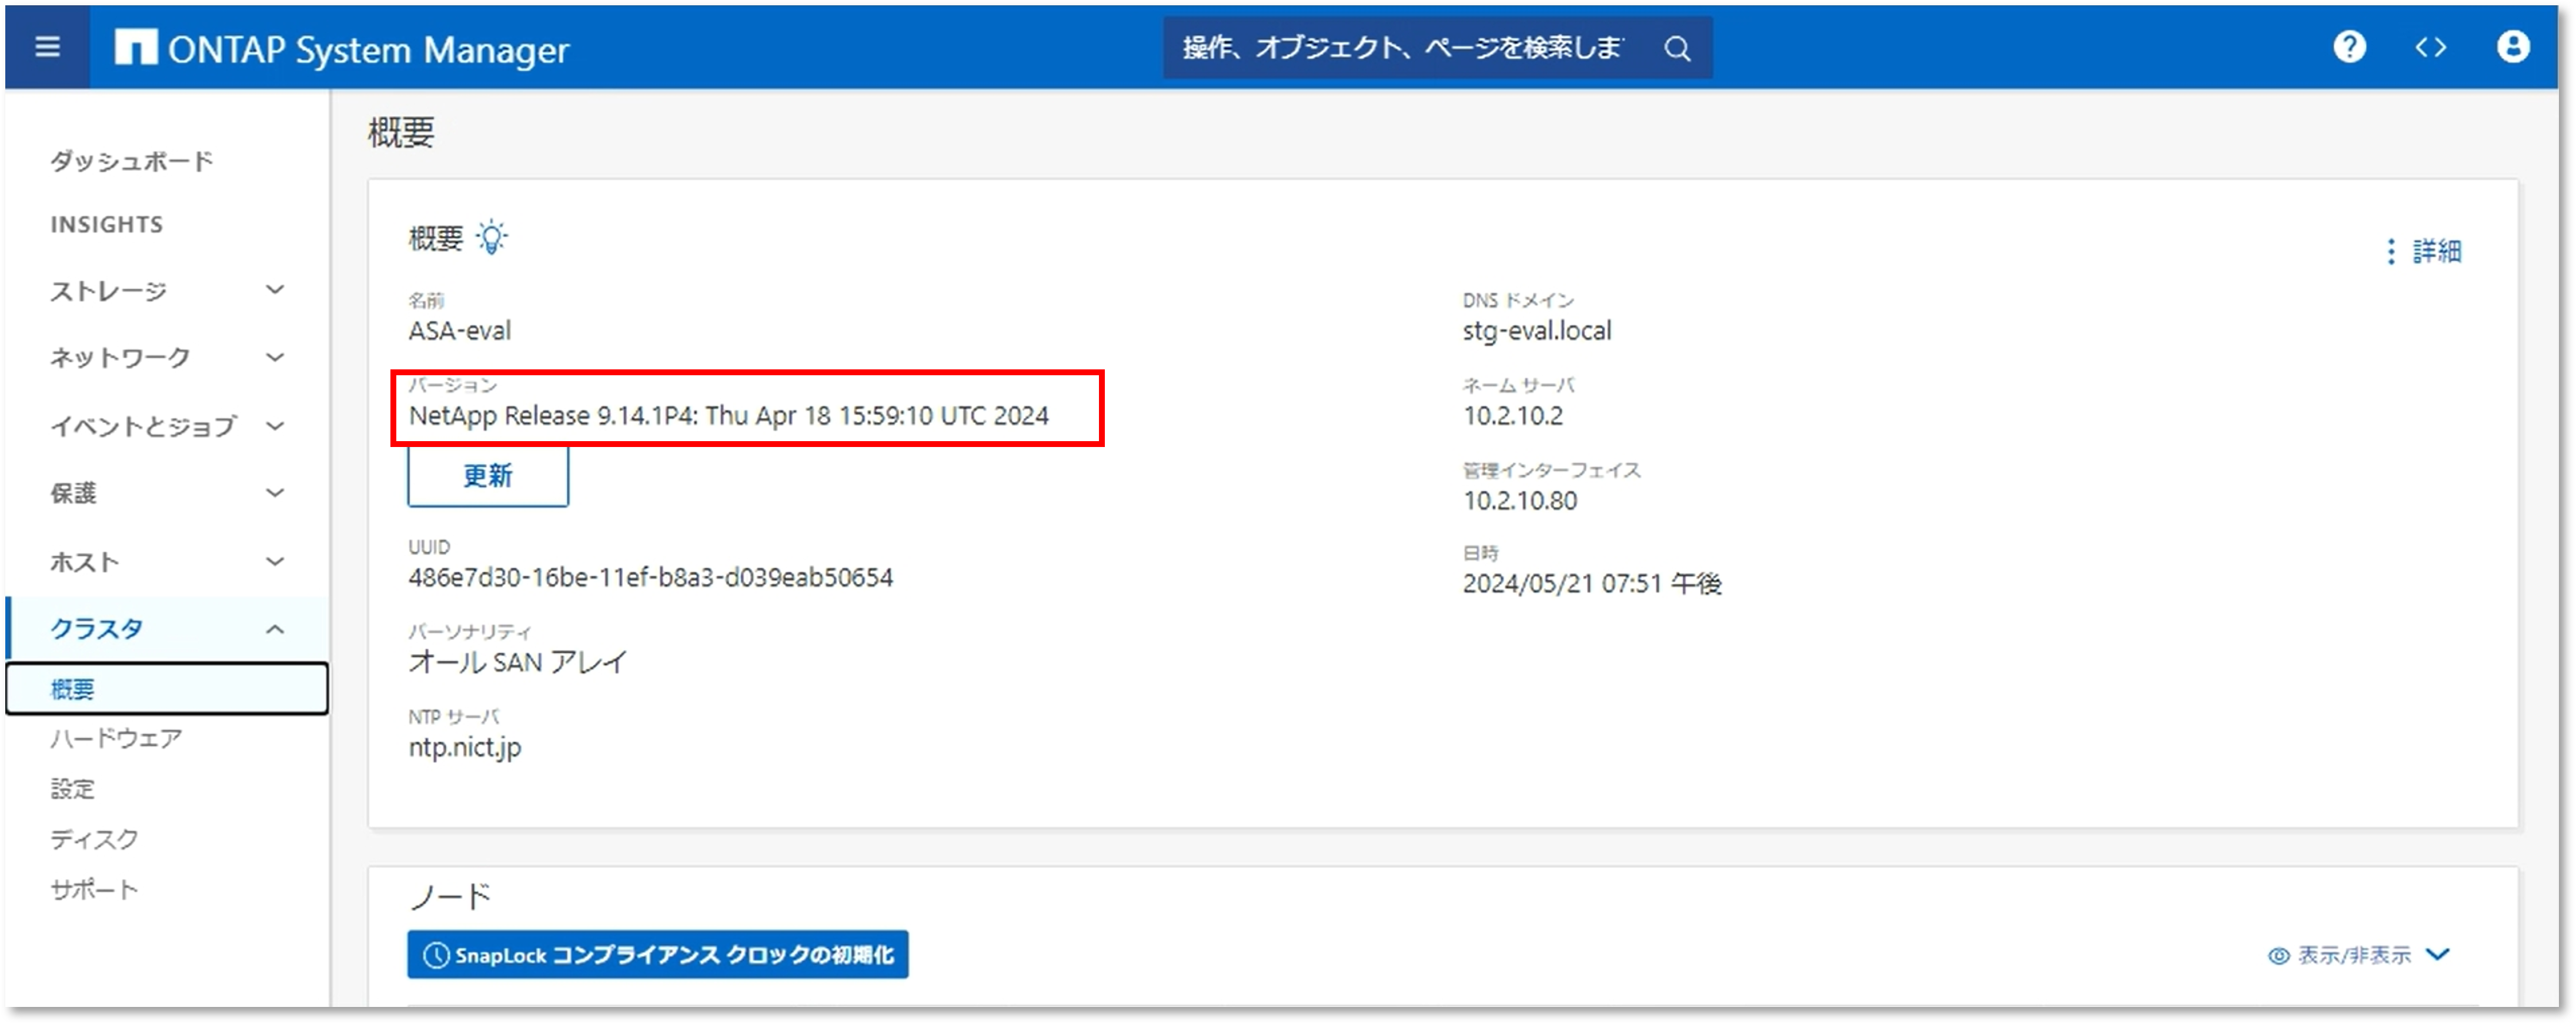
Task: Click the ノード section heading
Action: (x=451, y=897)
